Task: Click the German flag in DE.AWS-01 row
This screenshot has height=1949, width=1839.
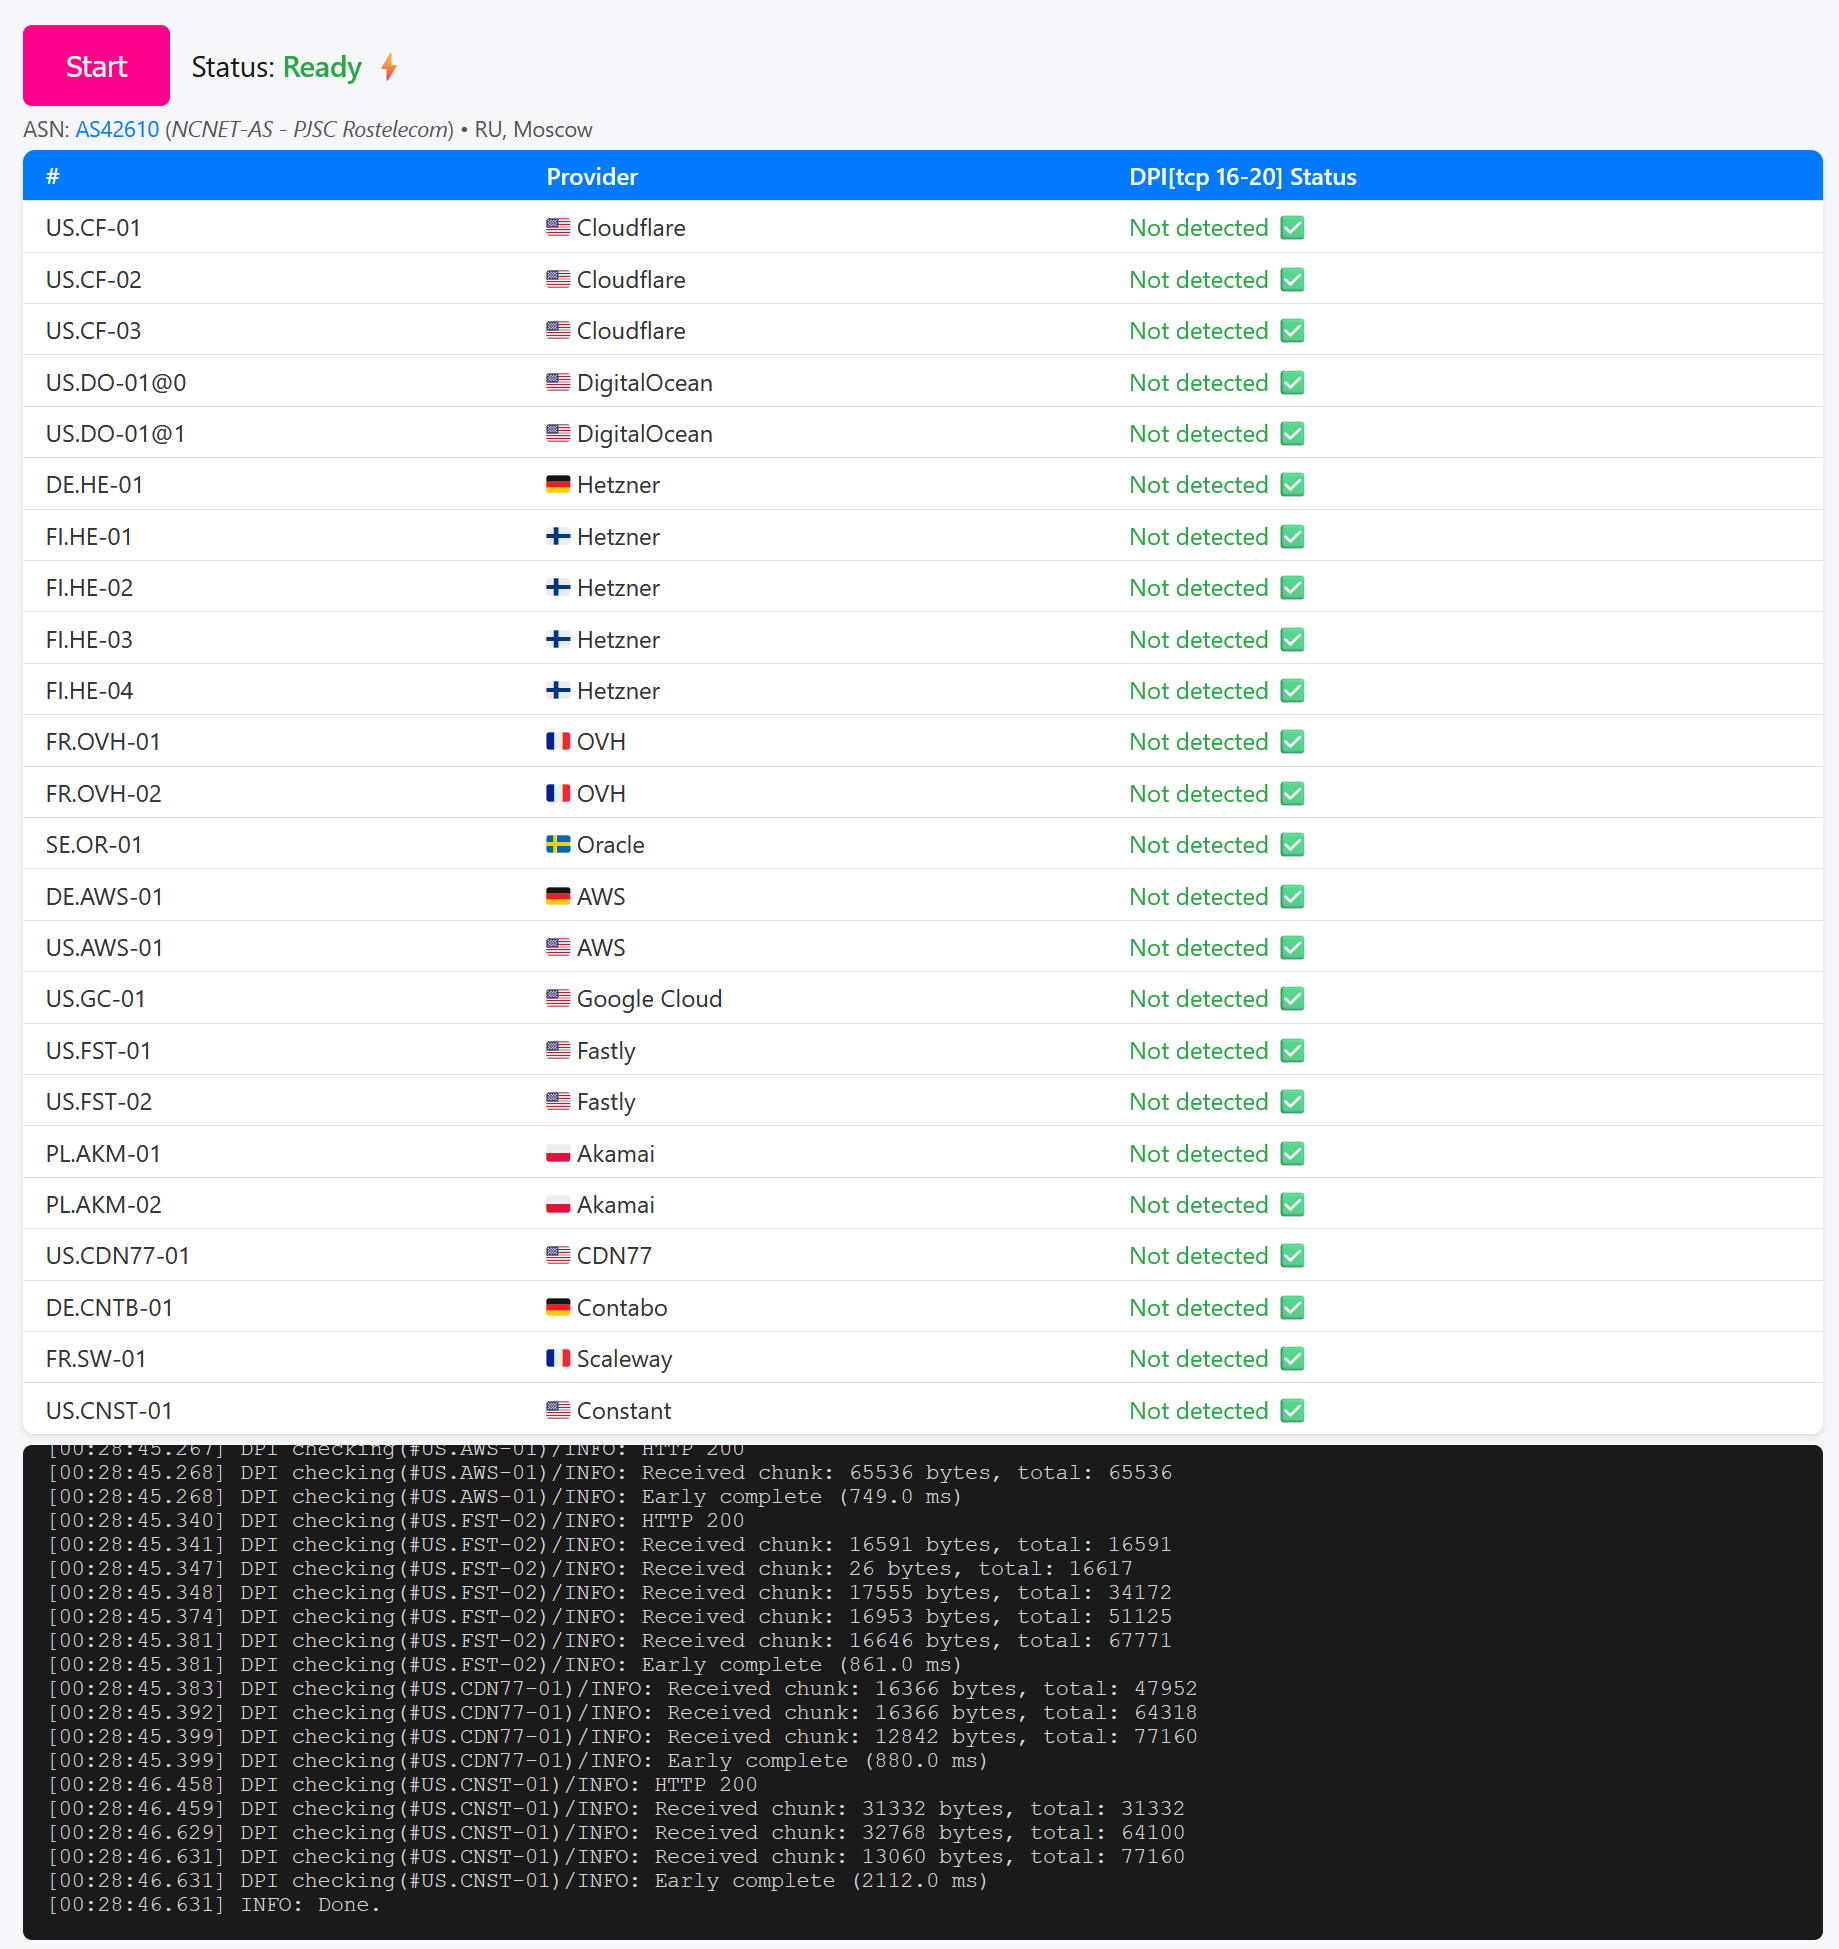Action: [x=558, y=896]
